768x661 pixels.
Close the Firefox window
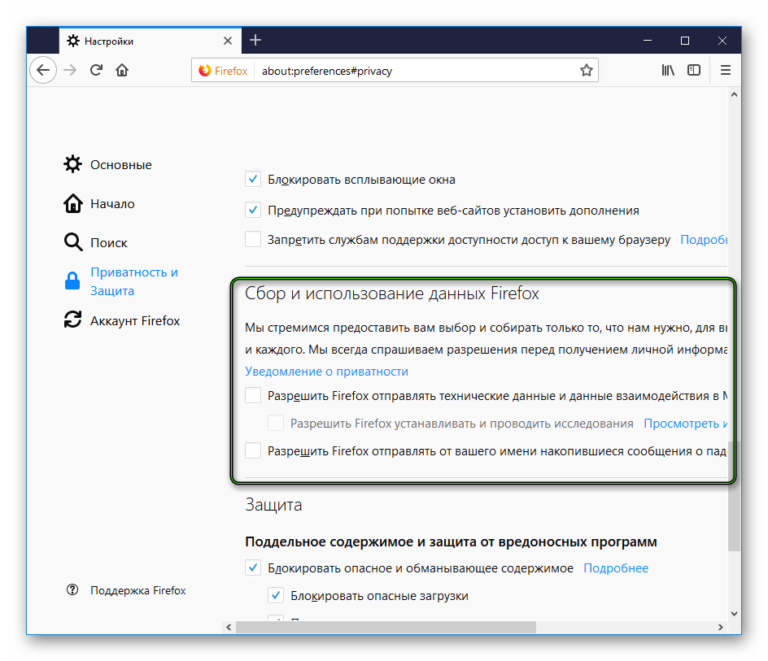[722, 41]
